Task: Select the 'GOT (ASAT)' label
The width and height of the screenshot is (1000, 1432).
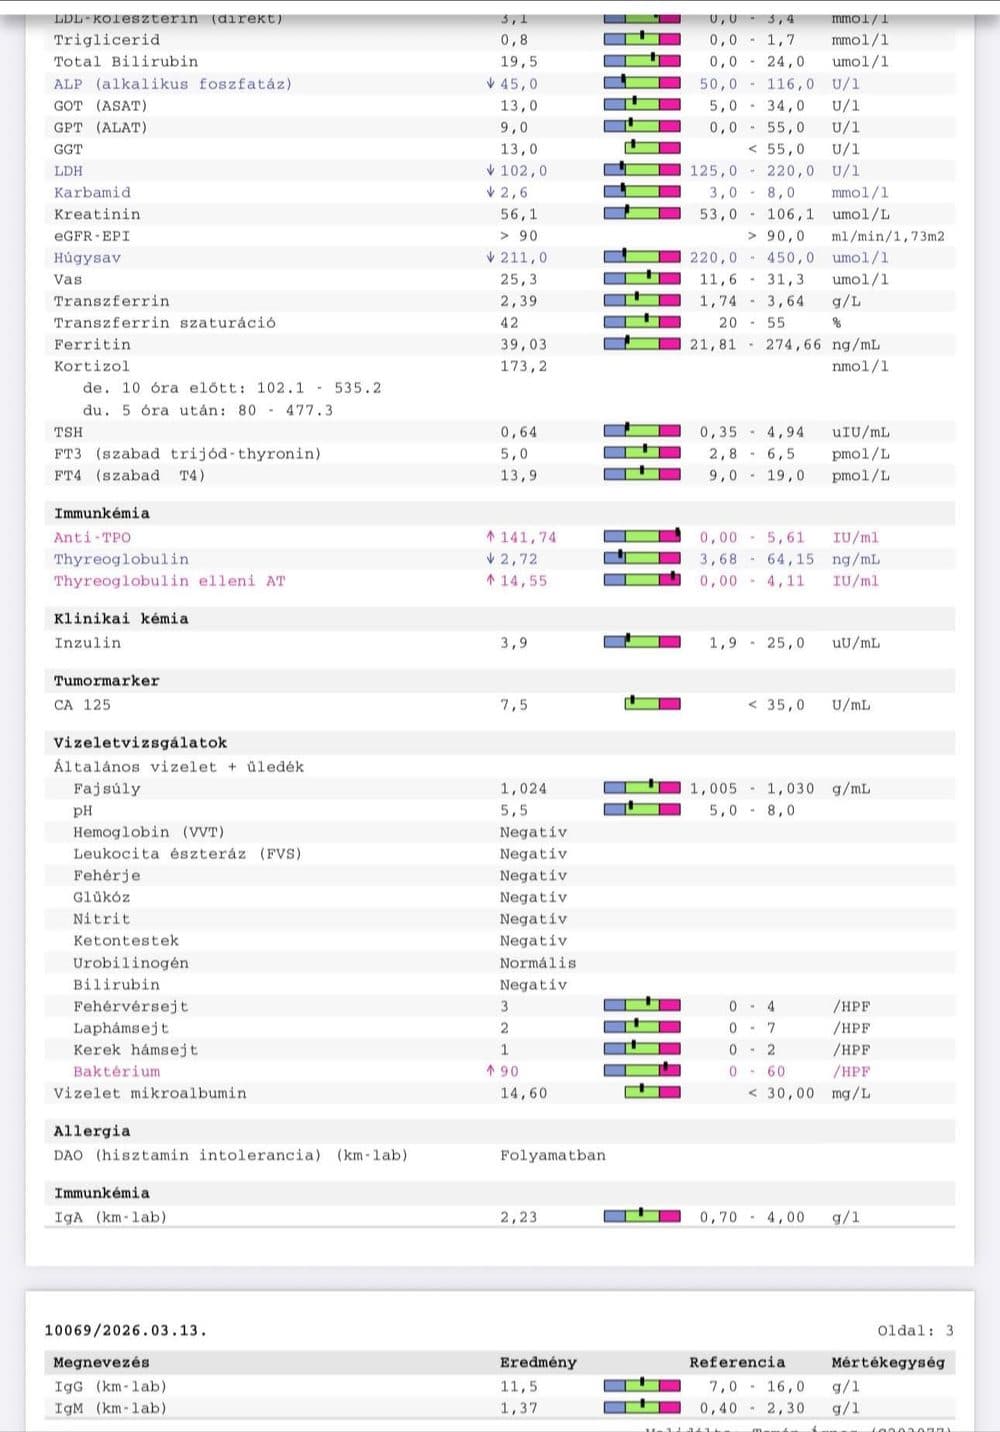Action: point(100,106)
